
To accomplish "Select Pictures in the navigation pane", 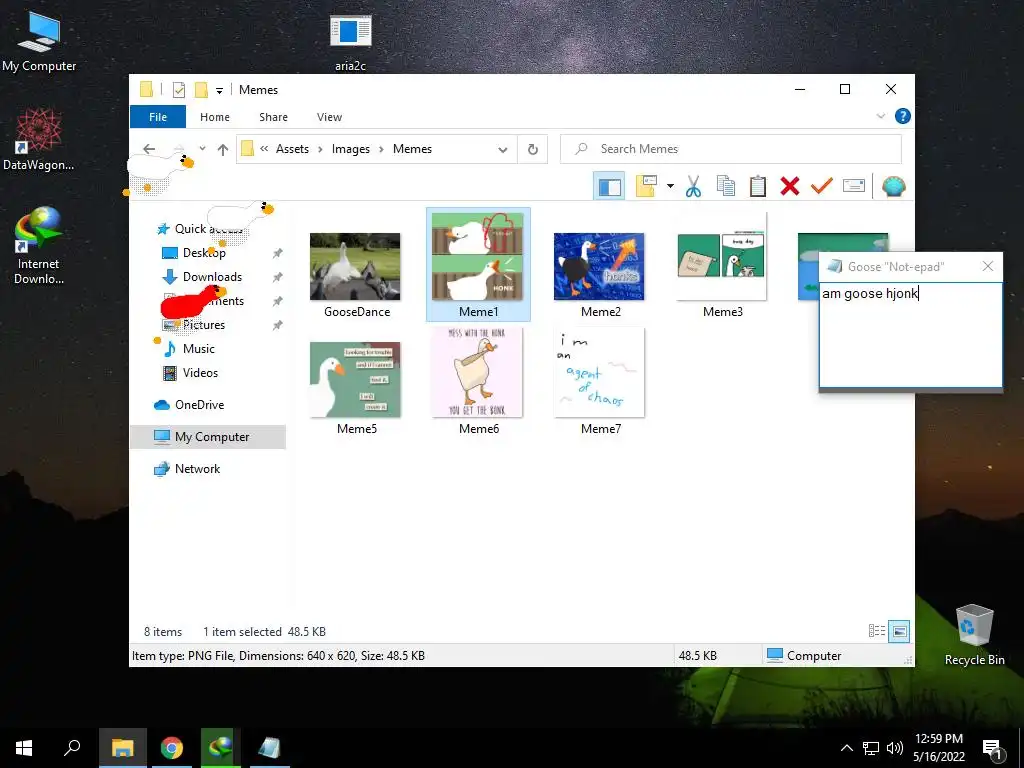I will click(203, 325).
